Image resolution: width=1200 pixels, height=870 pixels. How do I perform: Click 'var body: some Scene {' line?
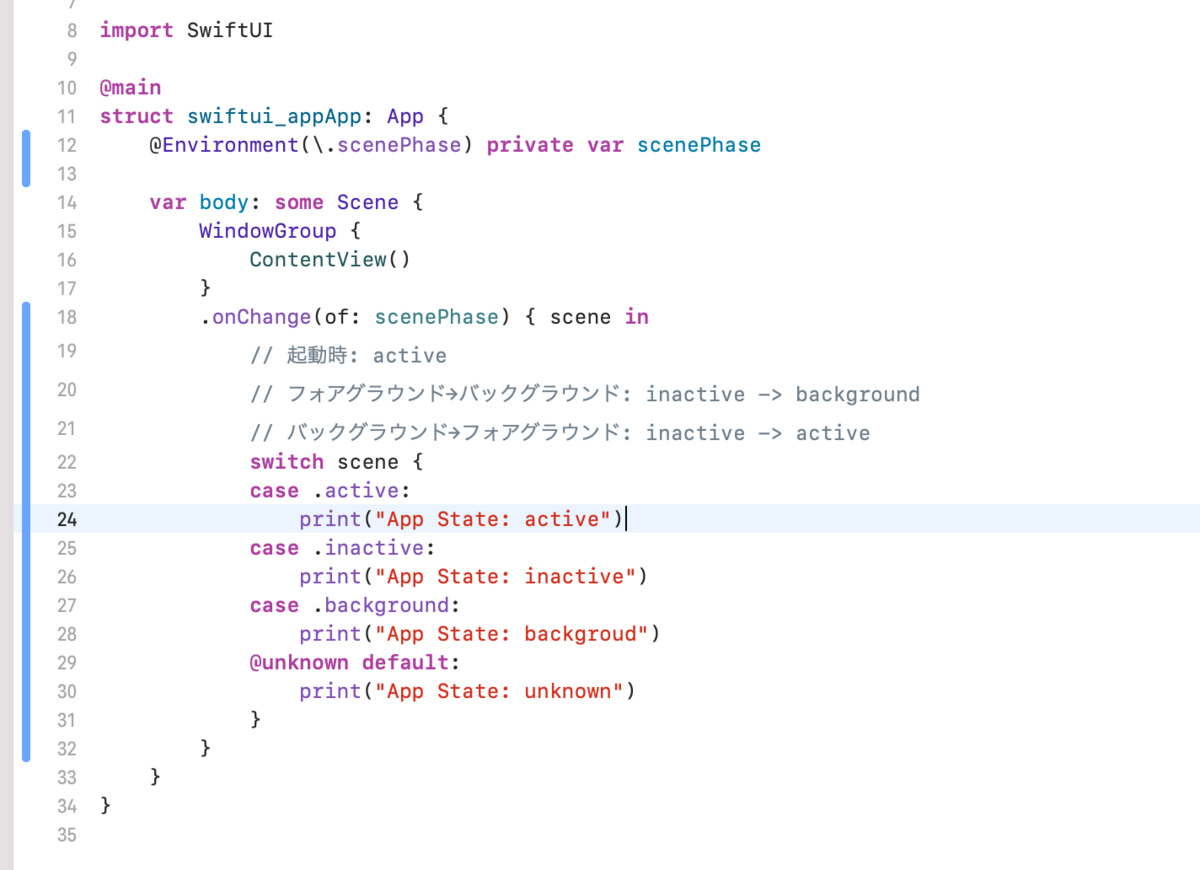(286, 203)
